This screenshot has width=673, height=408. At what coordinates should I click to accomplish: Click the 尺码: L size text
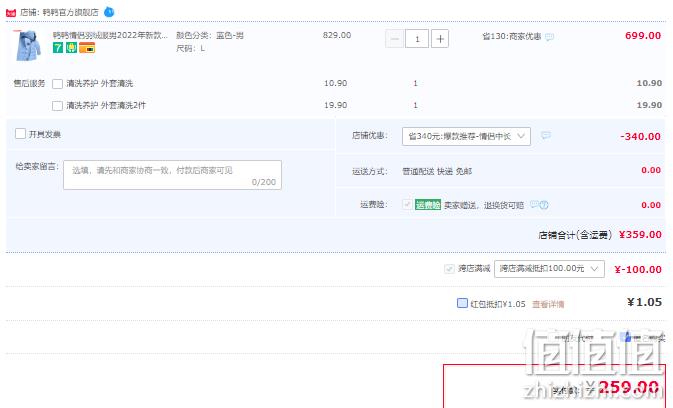(191, 48)
